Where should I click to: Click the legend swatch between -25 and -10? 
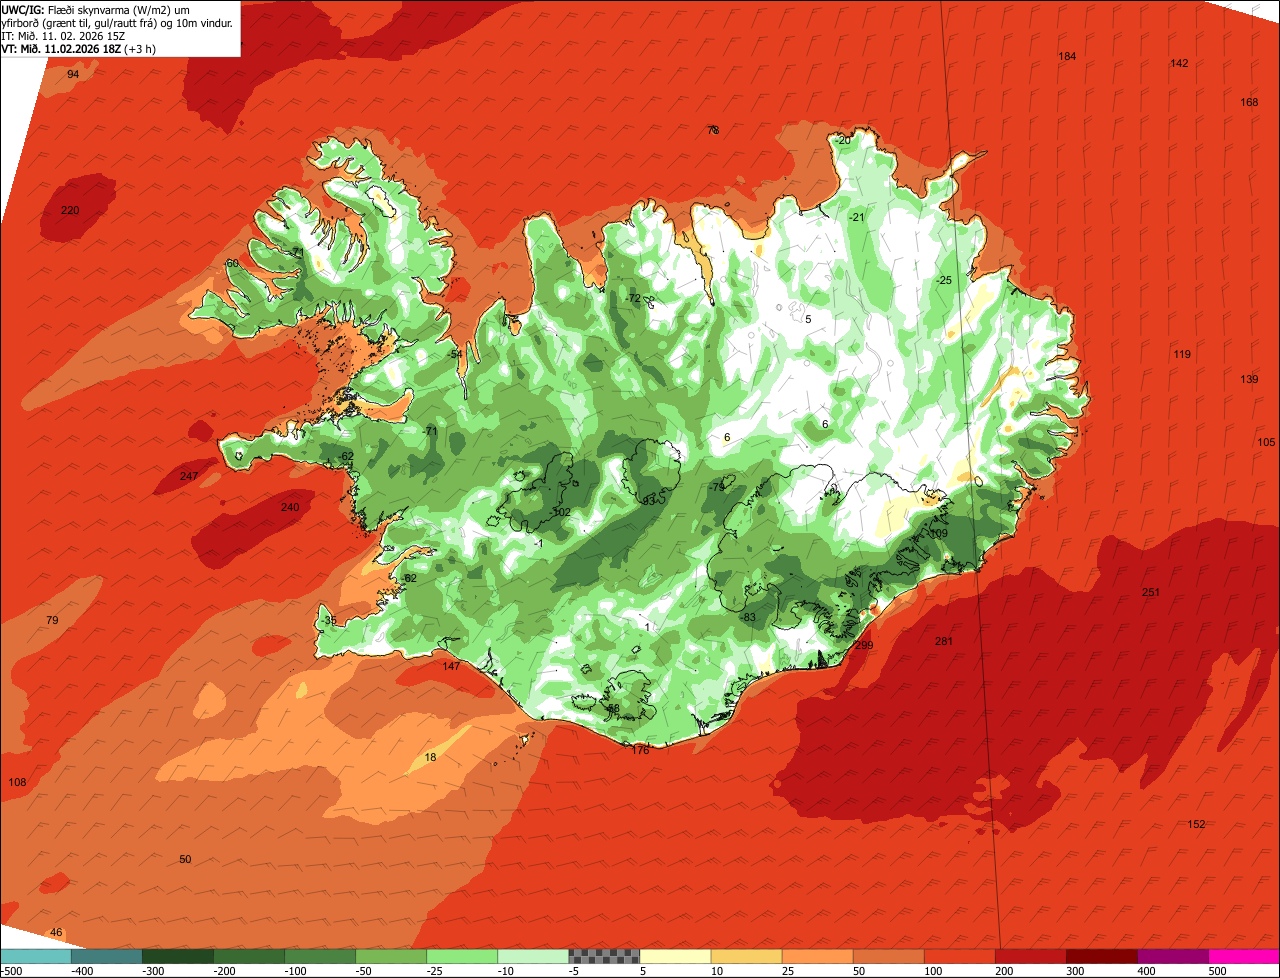462,956
